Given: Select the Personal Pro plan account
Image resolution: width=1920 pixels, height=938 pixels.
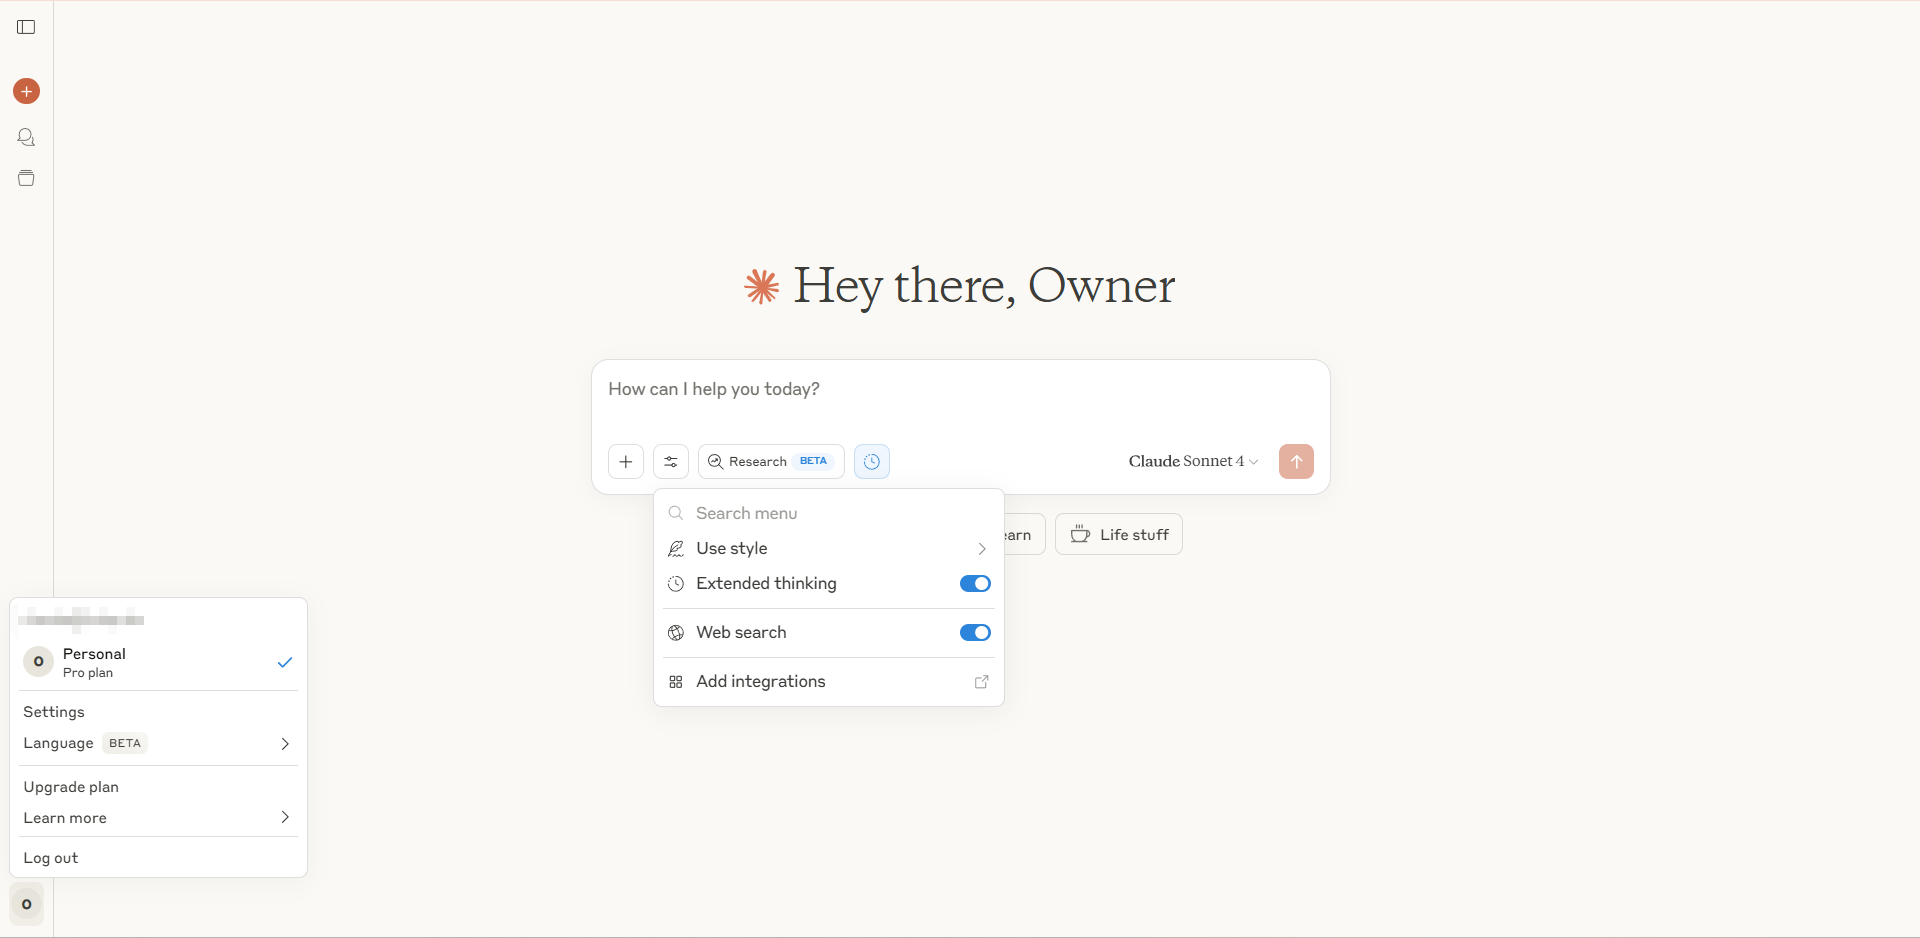Looking at the screenshot, I should click(x=158, y=662).
